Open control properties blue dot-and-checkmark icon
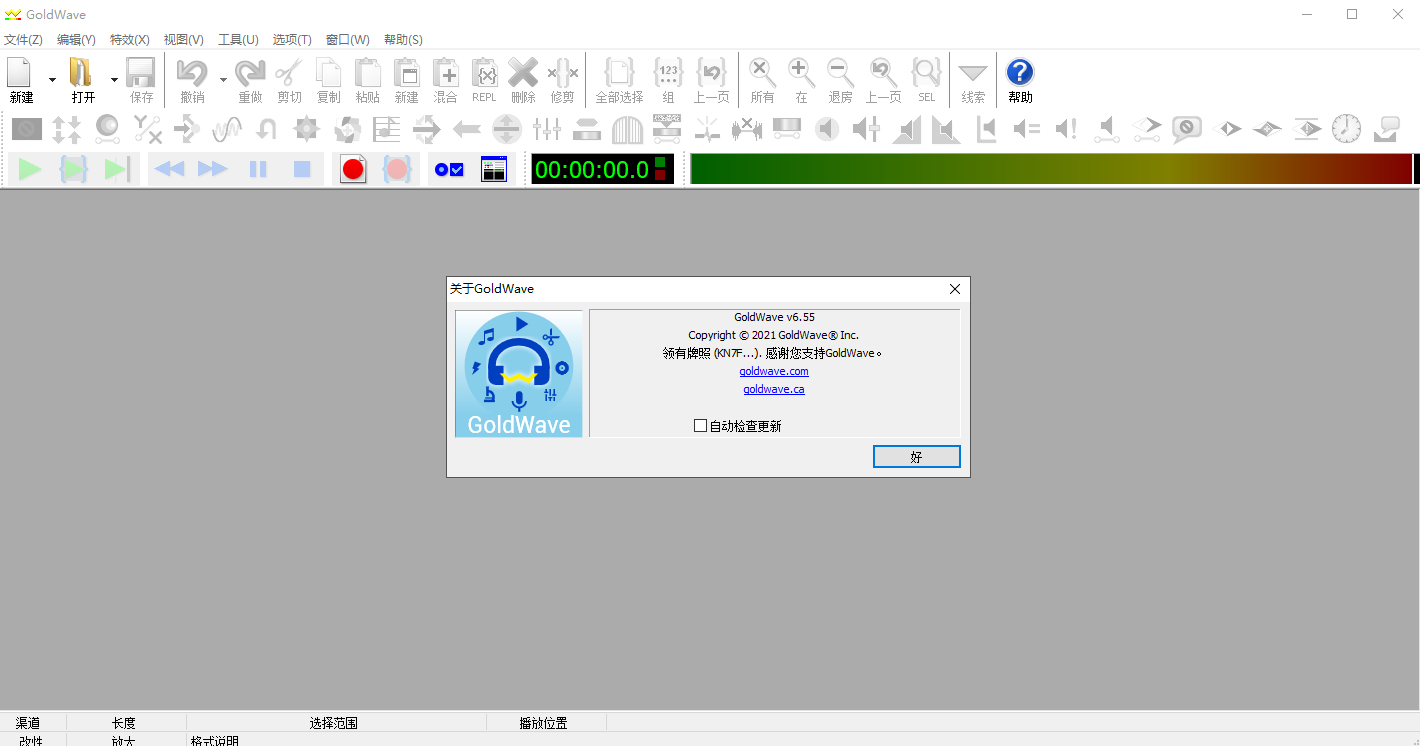Screen dimensions: 1420x746 (449, 169)
